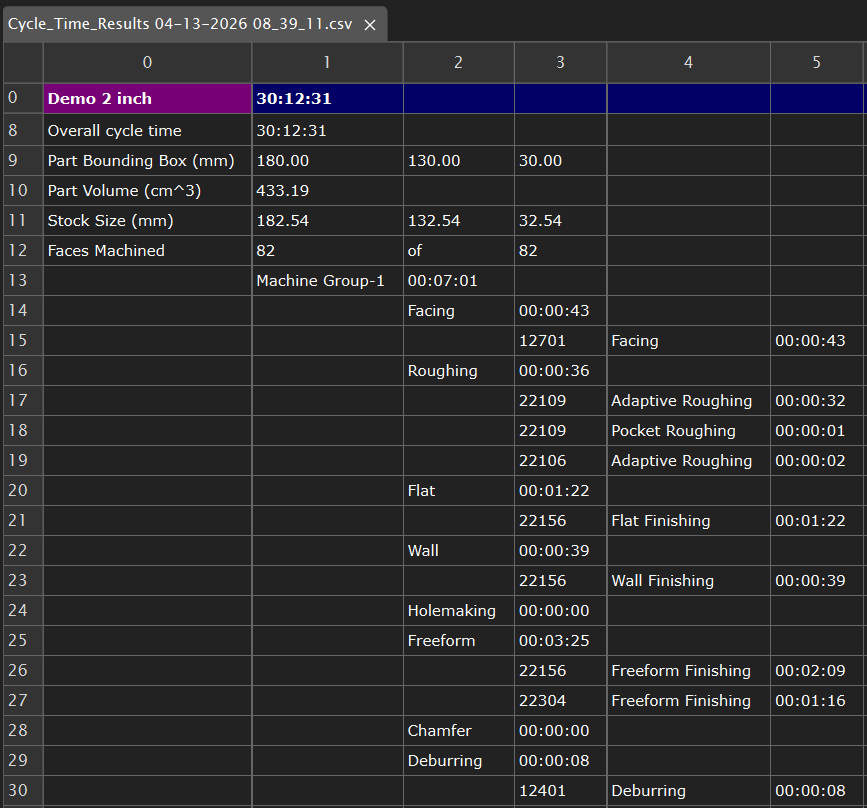The height and width of the screenshot is (808, 867).
Task: Click the 'Flat Finishing' cell
Action: pyautogui.click(x=688, y=520)
